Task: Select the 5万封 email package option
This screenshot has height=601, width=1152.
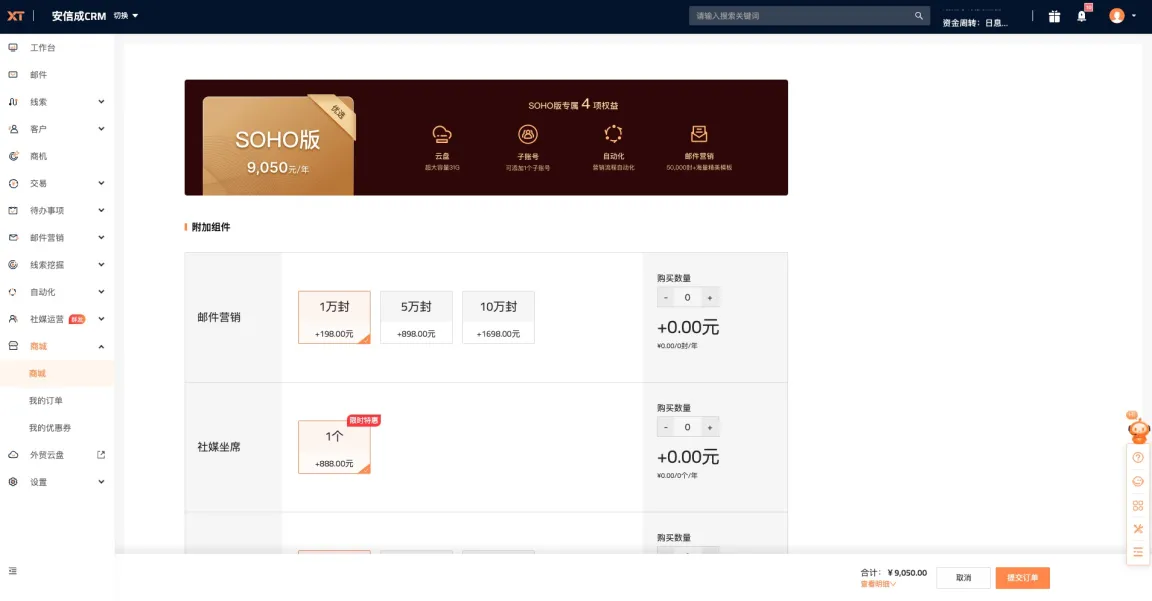Action: [416, 317]
